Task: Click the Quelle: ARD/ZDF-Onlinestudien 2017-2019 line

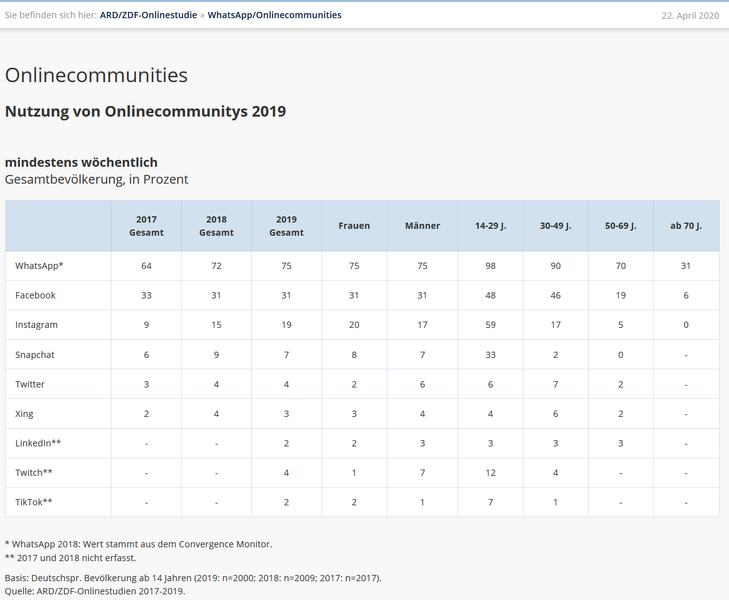Action: [95, 591]
